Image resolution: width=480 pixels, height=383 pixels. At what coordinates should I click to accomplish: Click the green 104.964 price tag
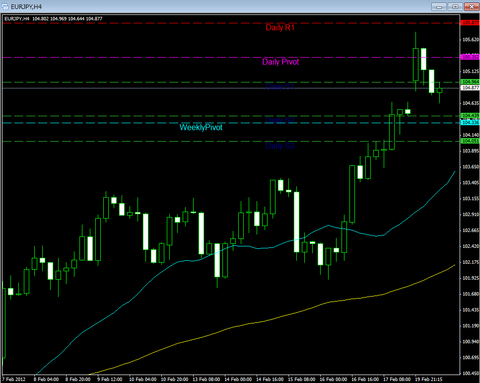(x=470, y=82)
